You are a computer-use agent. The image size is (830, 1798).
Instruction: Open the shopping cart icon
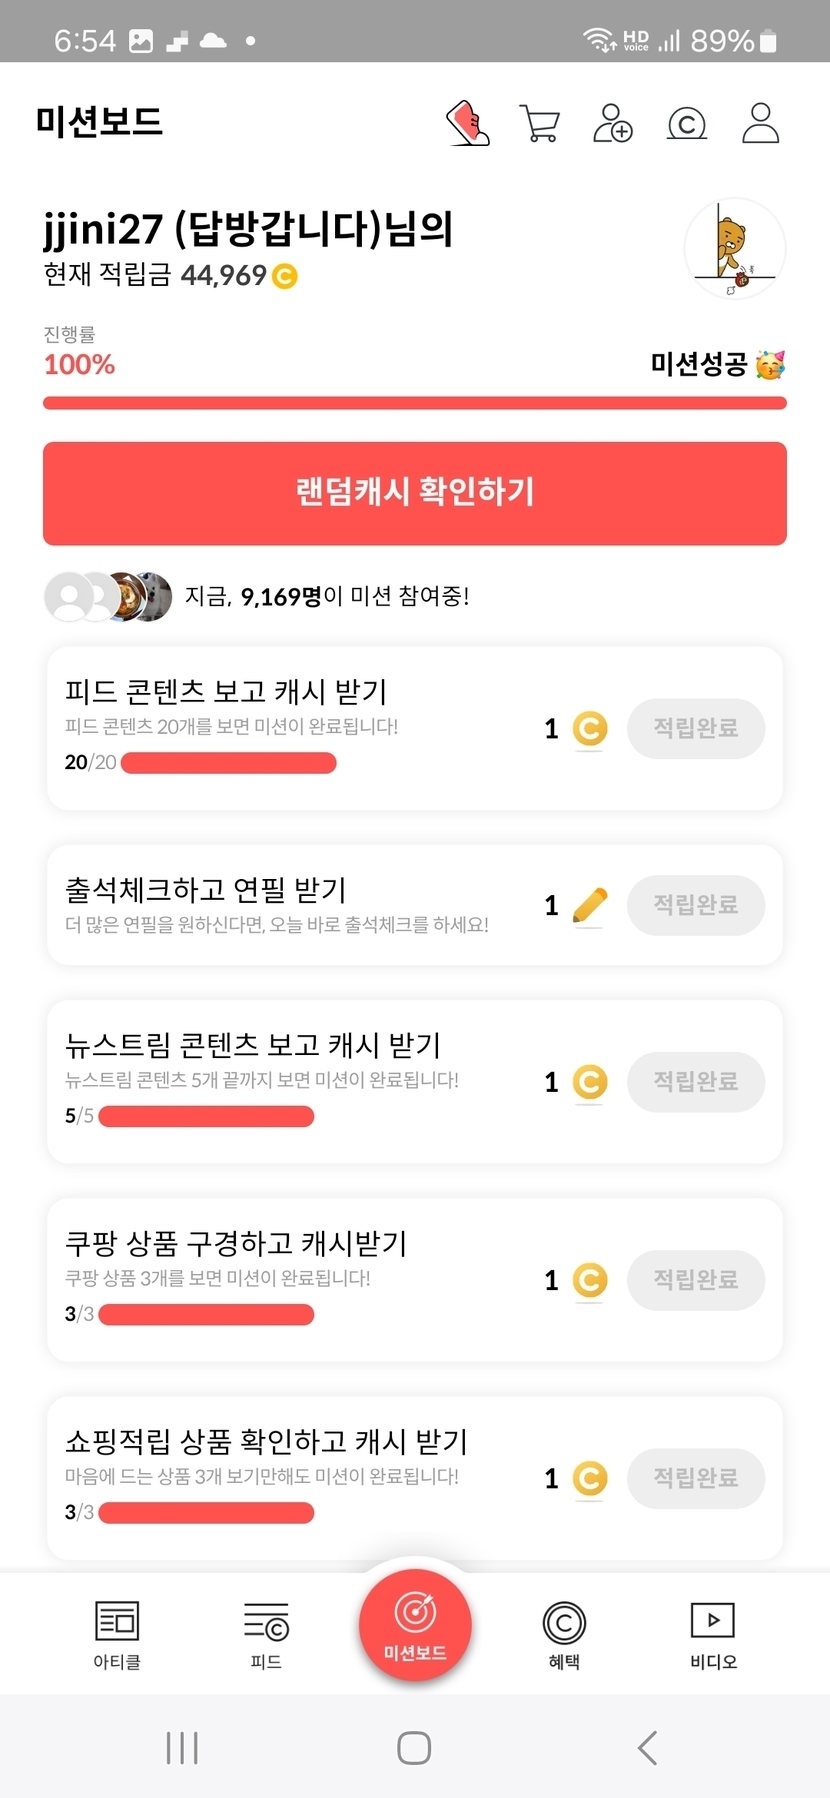540,123
